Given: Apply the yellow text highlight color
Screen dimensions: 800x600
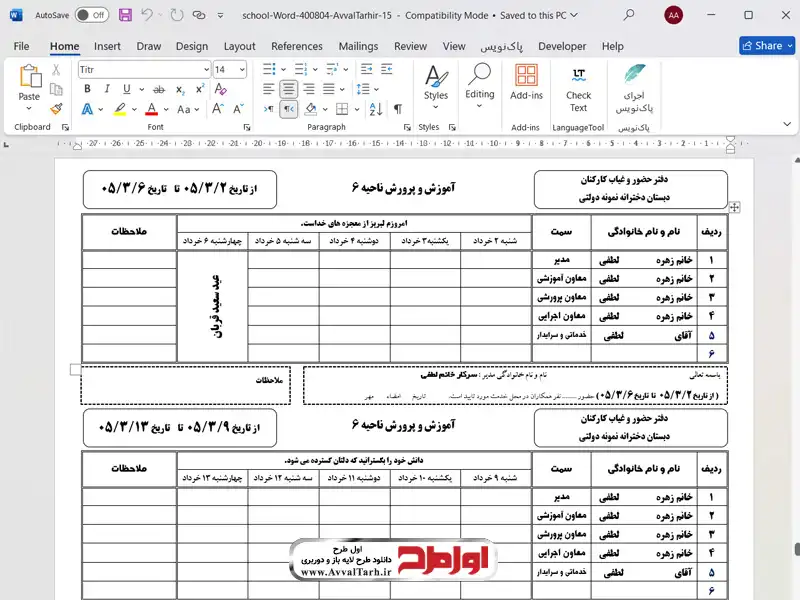Looking at the screenshot, I should 120,108.
